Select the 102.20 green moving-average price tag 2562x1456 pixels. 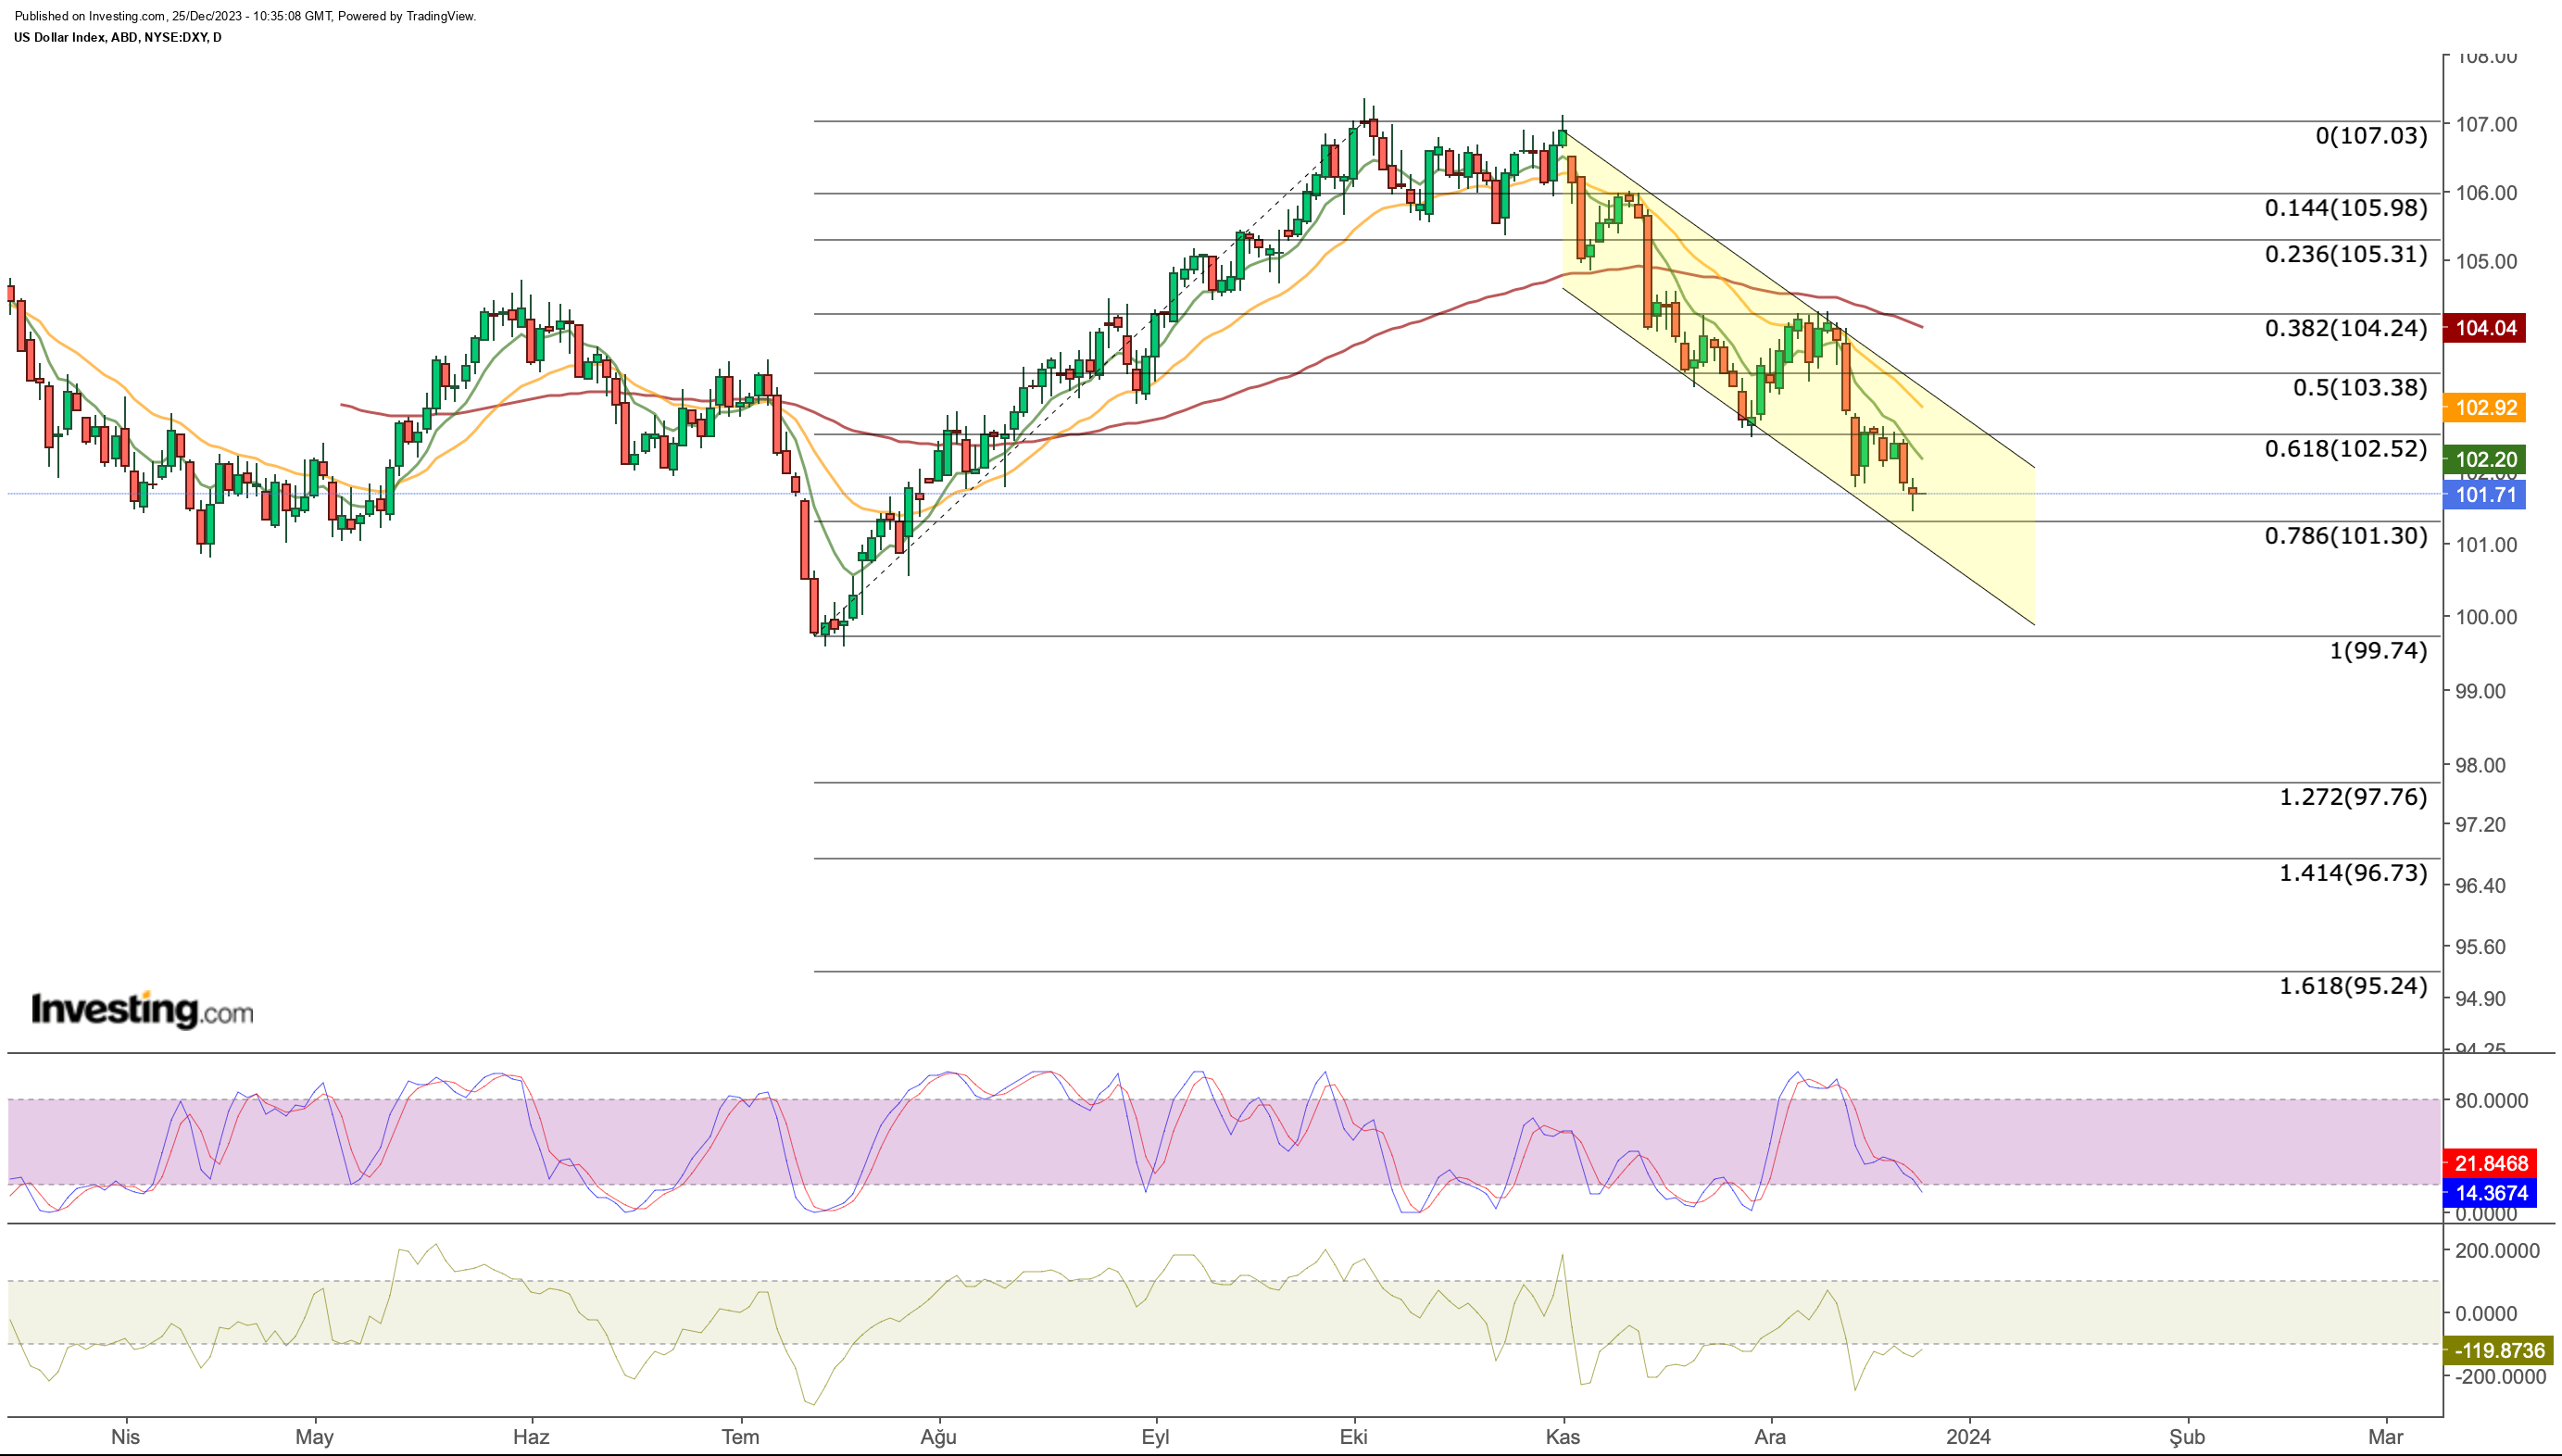click(x=2484, y=459)
